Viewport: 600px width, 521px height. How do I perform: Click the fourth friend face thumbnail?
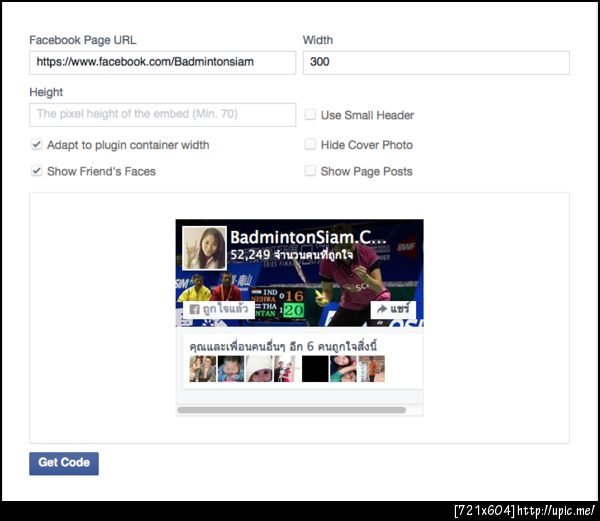pos(287,369)
